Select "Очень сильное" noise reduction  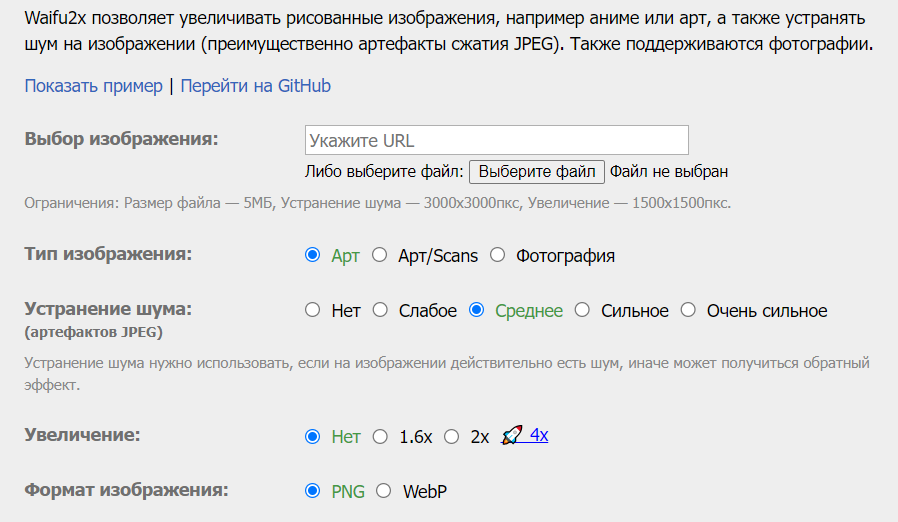(x=688, y=310)
